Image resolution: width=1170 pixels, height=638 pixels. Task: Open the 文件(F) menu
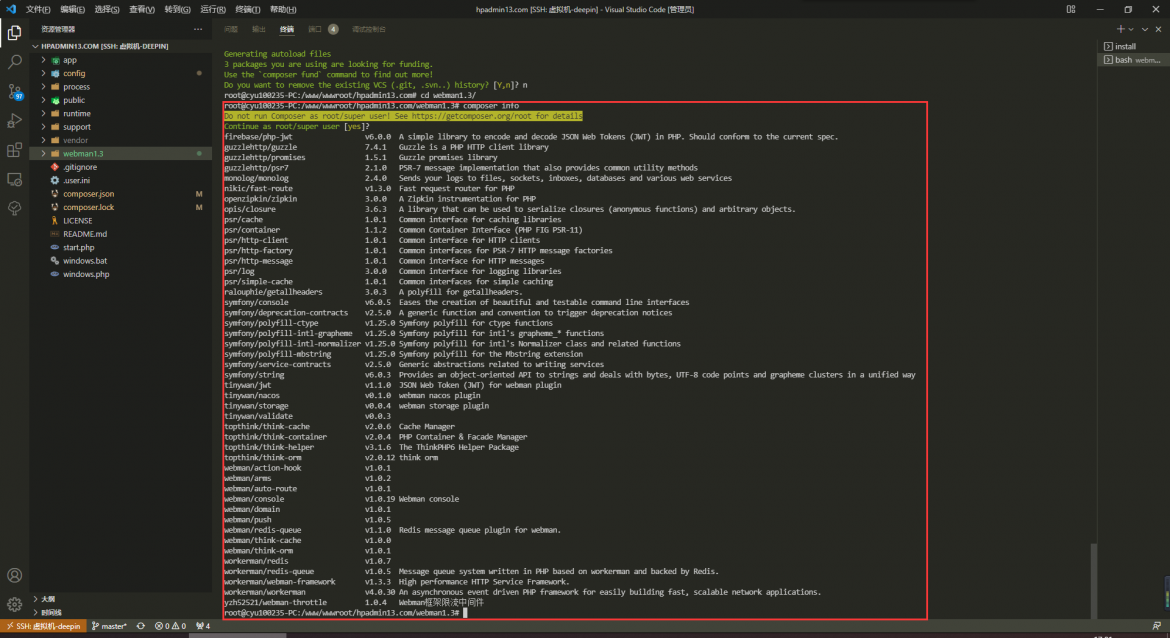pyautogui.click(x=38, y=10)
